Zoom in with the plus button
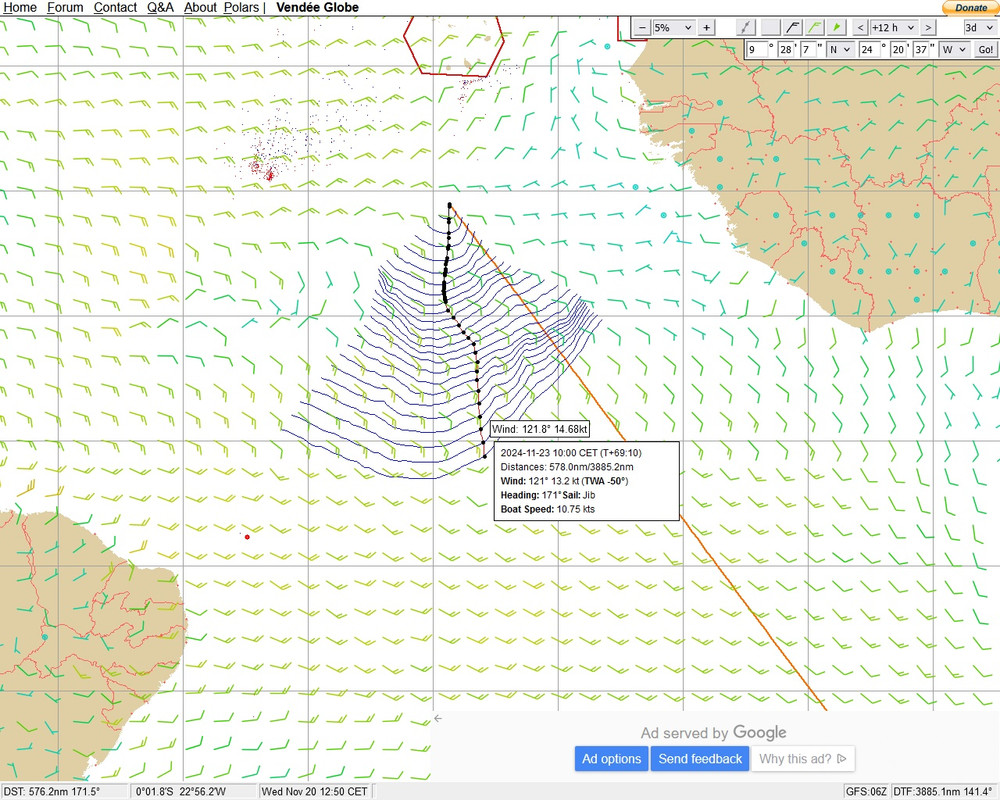1000x800 pixels. [706, 27]
